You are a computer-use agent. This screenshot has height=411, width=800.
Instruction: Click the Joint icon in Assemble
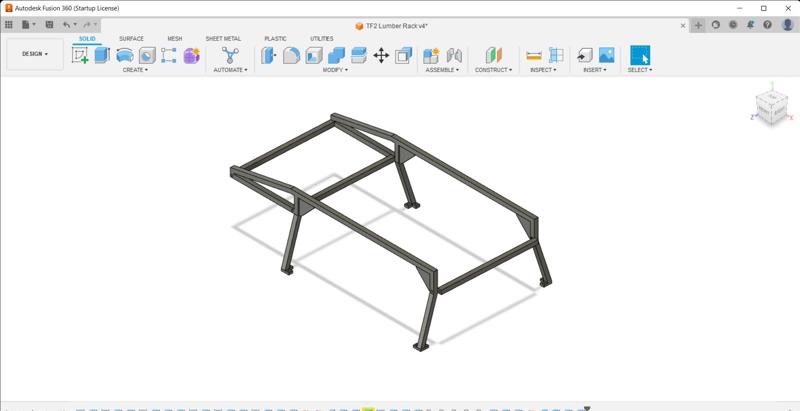click(x=454, y=55)
